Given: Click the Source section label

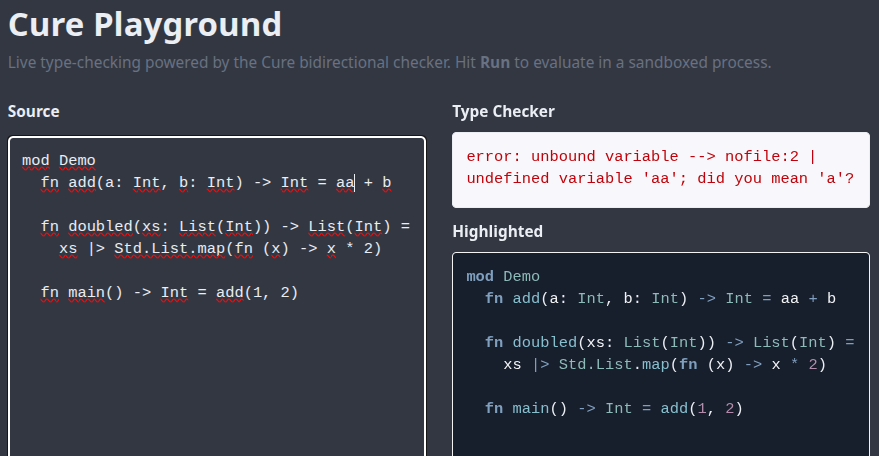Looking at the screenshot, I should tap(34, 112).
